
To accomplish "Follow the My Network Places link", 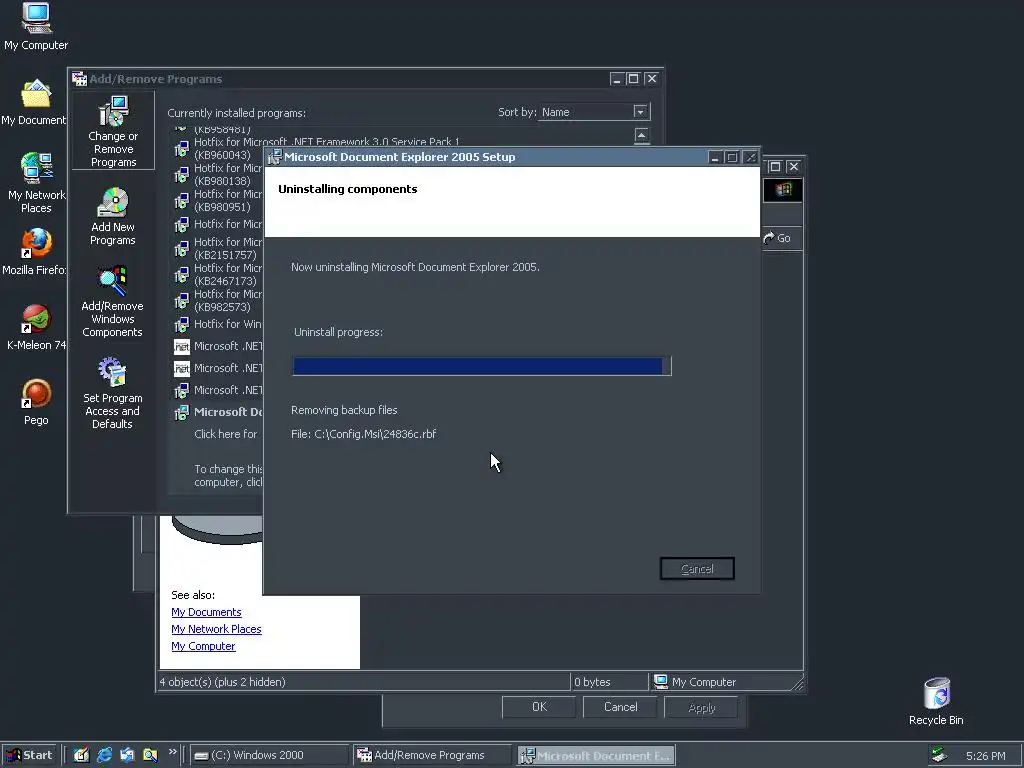I will (216, 629).
